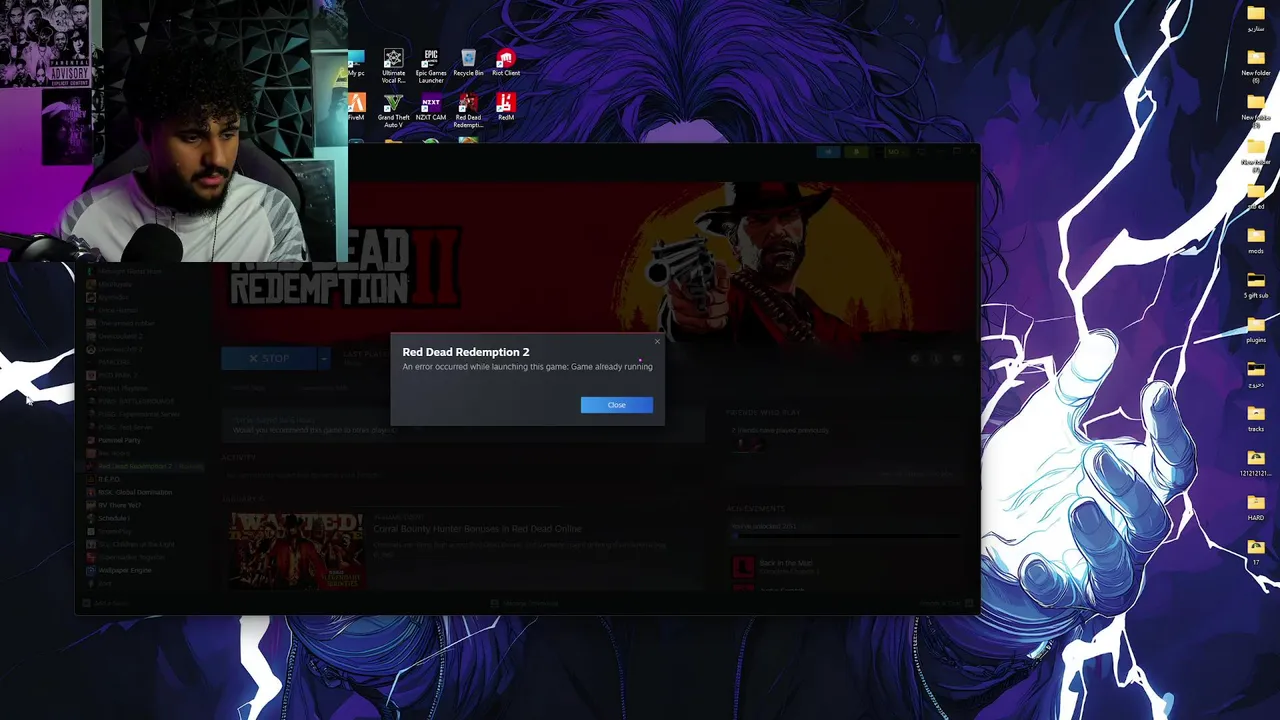Open Riot Client desktop shortcut
The width and height of the screenshot is (1280, 720).
[506, 63]
